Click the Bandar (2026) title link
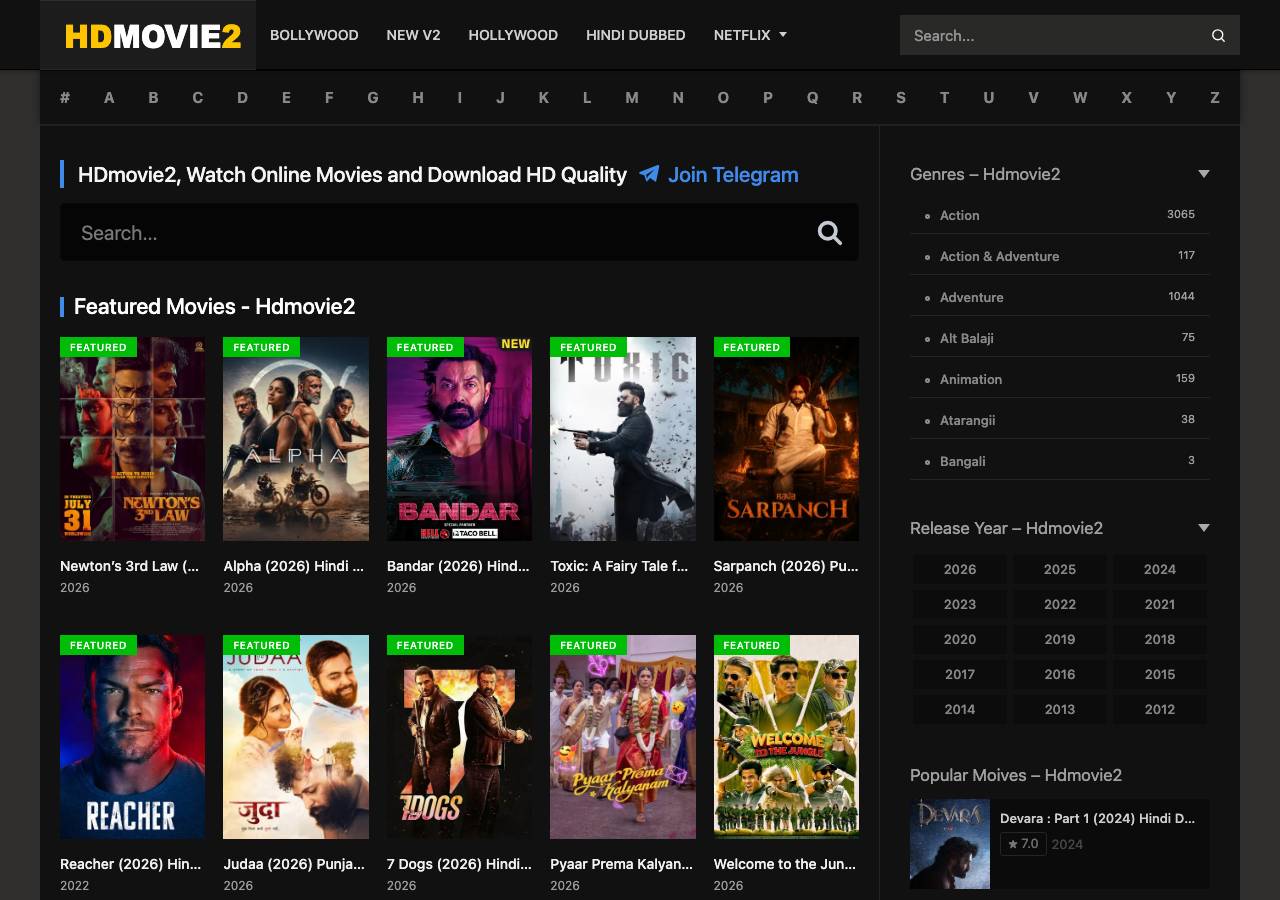This screenshot has width=1280, height=900. click(458, 566)
